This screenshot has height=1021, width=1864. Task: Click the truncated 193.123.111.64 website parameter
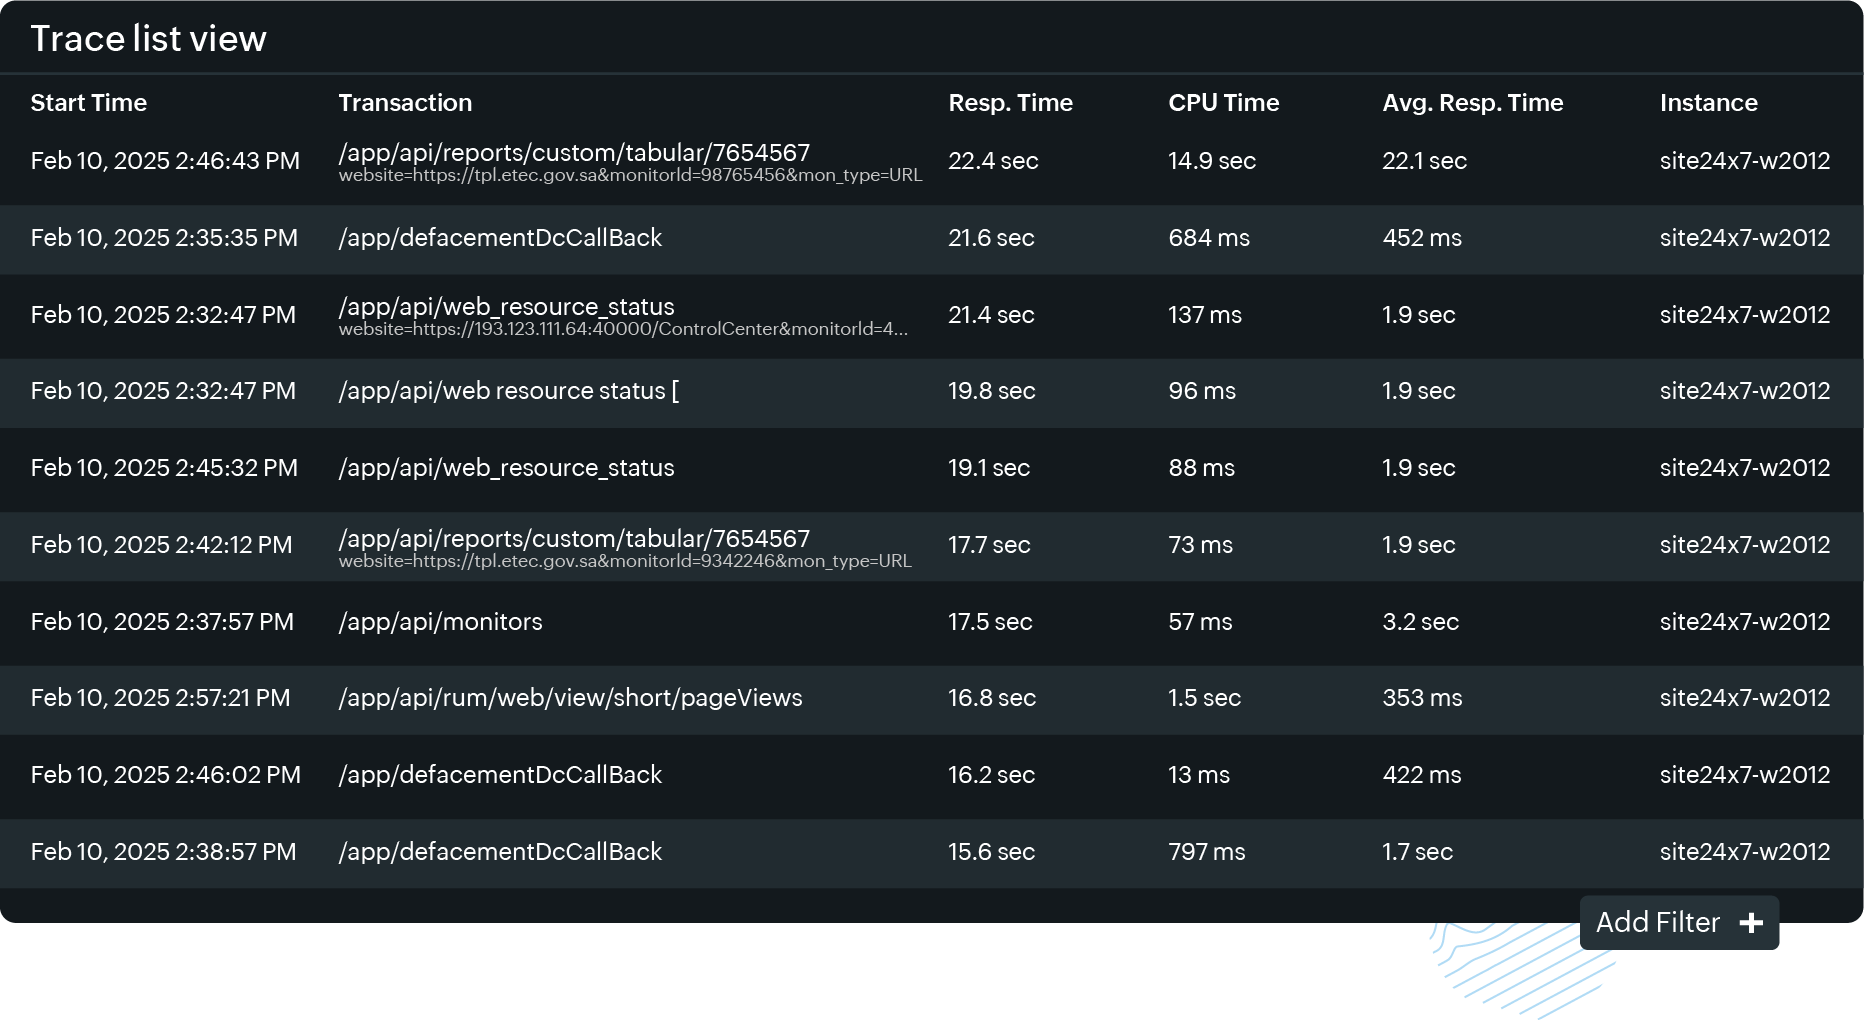tap(623, 328)
